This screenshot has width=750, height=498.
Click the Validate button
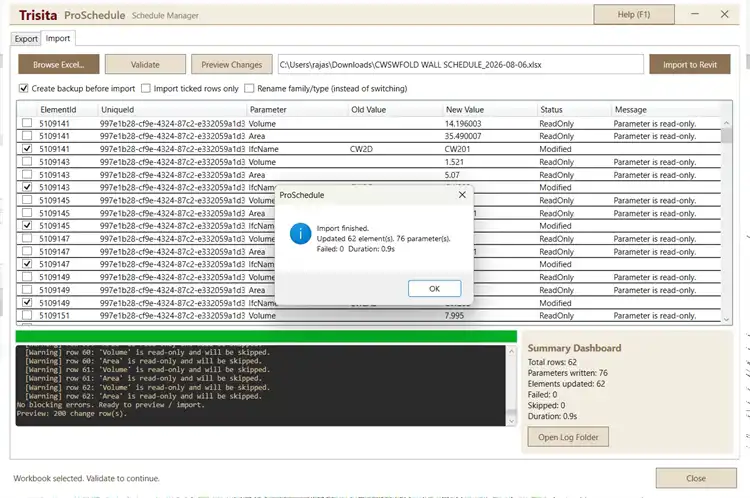point(145,65)
